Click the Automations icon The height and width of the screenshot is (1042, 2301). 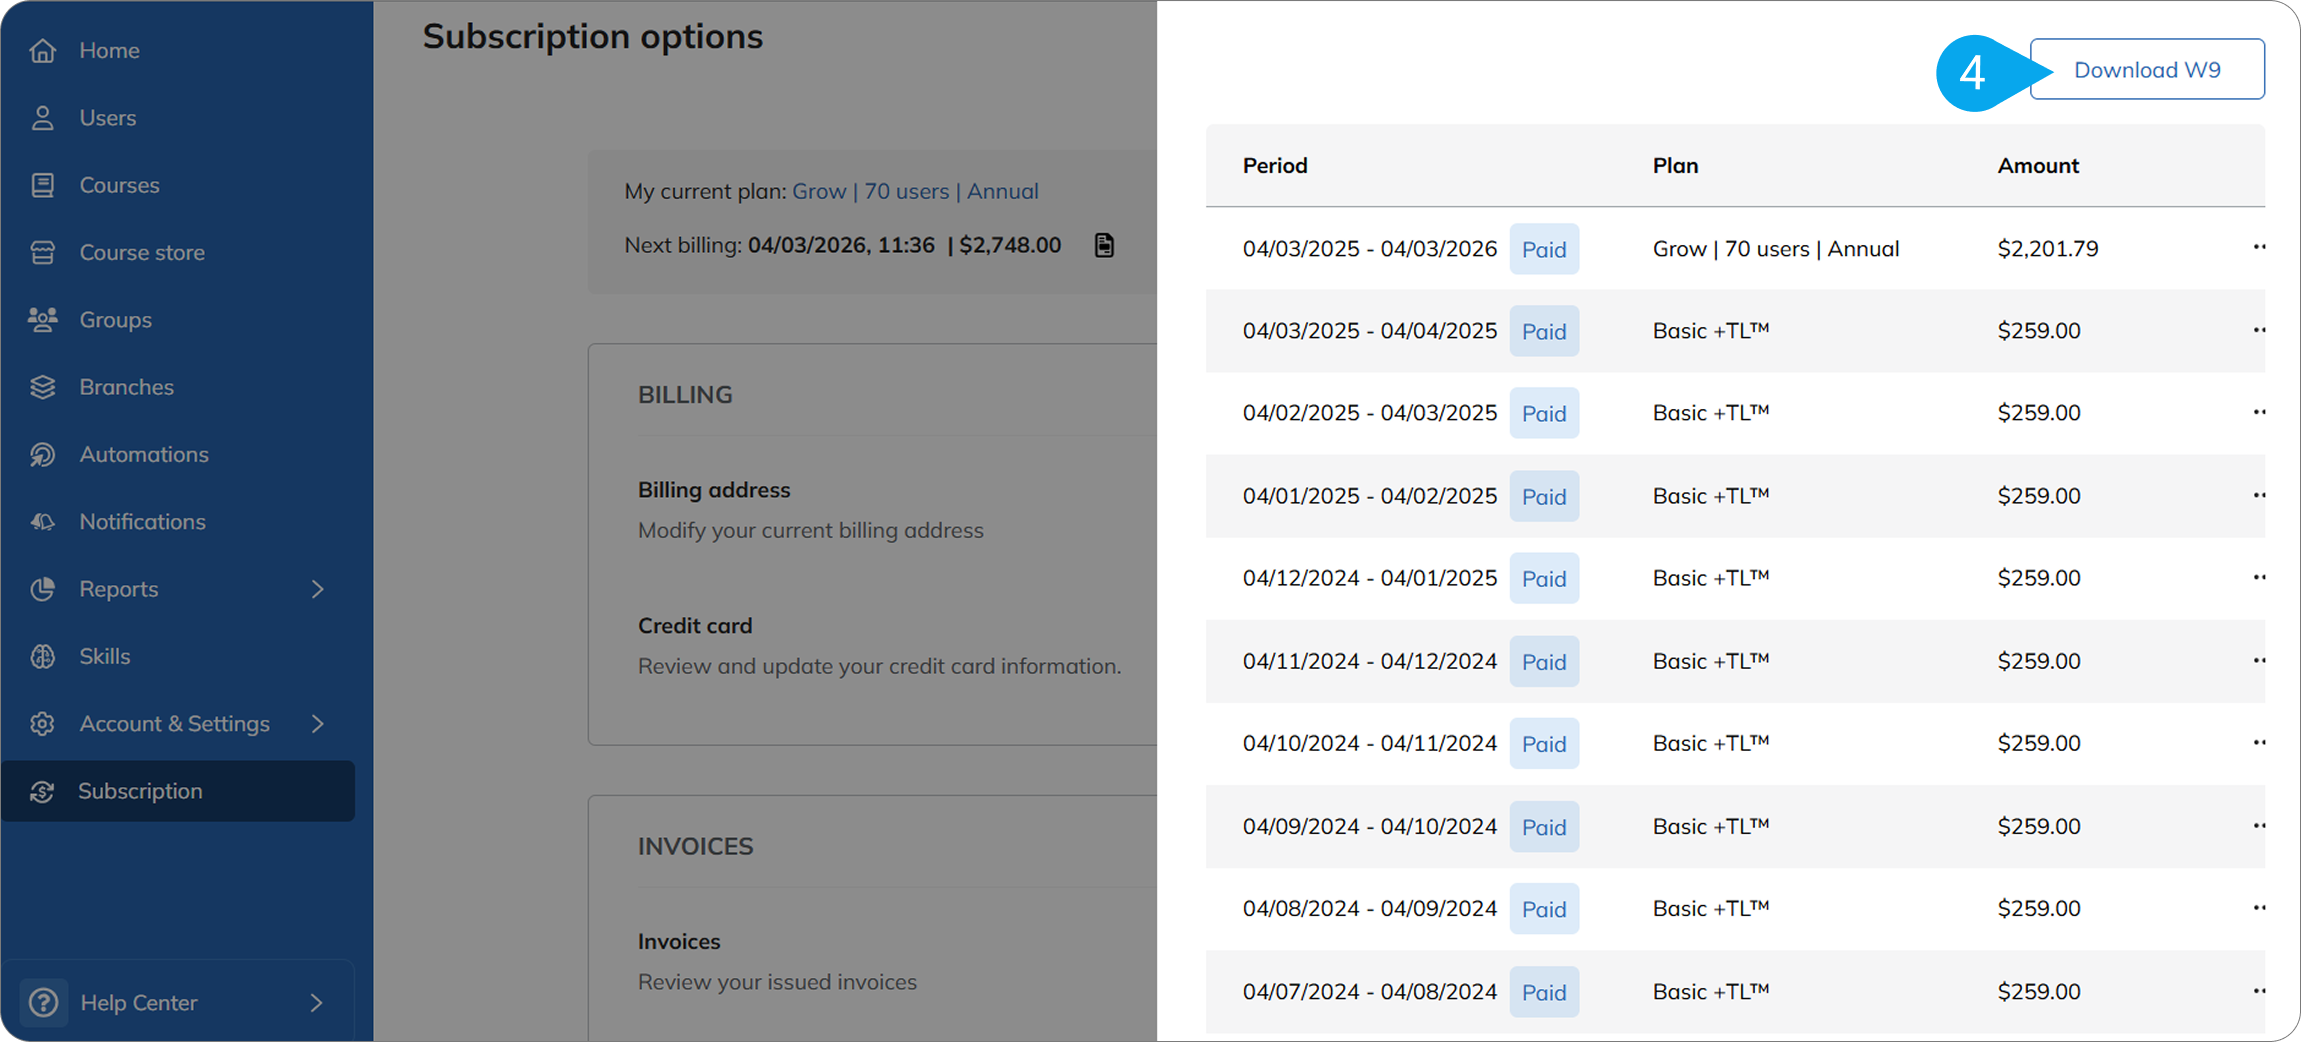42,454
